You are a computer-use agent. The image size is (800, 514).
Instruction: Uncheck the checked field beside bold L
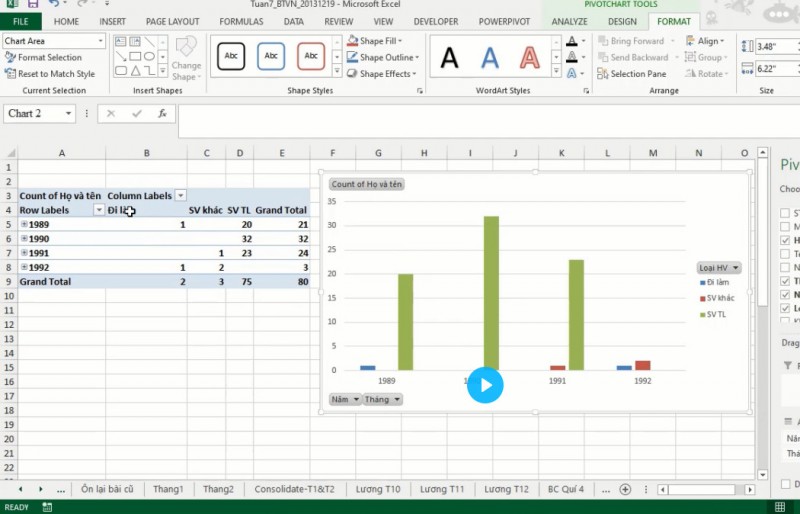click(x=785, y=308)
